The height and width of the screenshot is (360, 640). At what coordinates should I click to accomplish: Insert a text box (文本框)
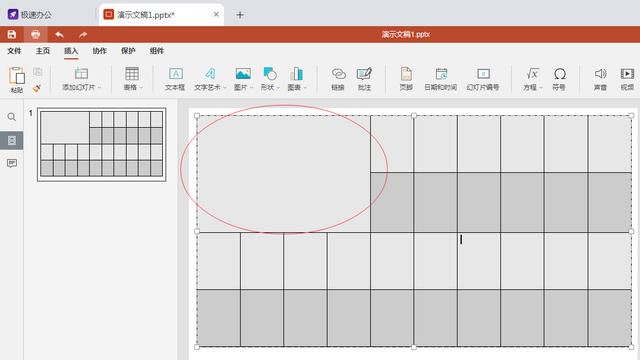(x=176, y=79)
